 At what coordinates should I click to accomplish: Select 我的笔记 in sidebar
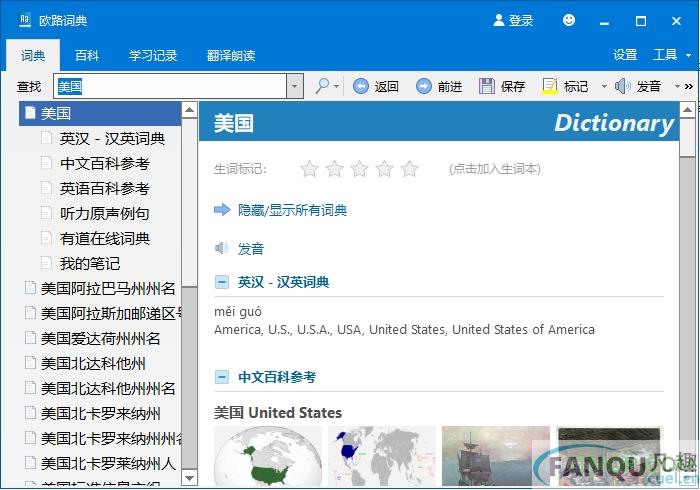click(90, 263)
